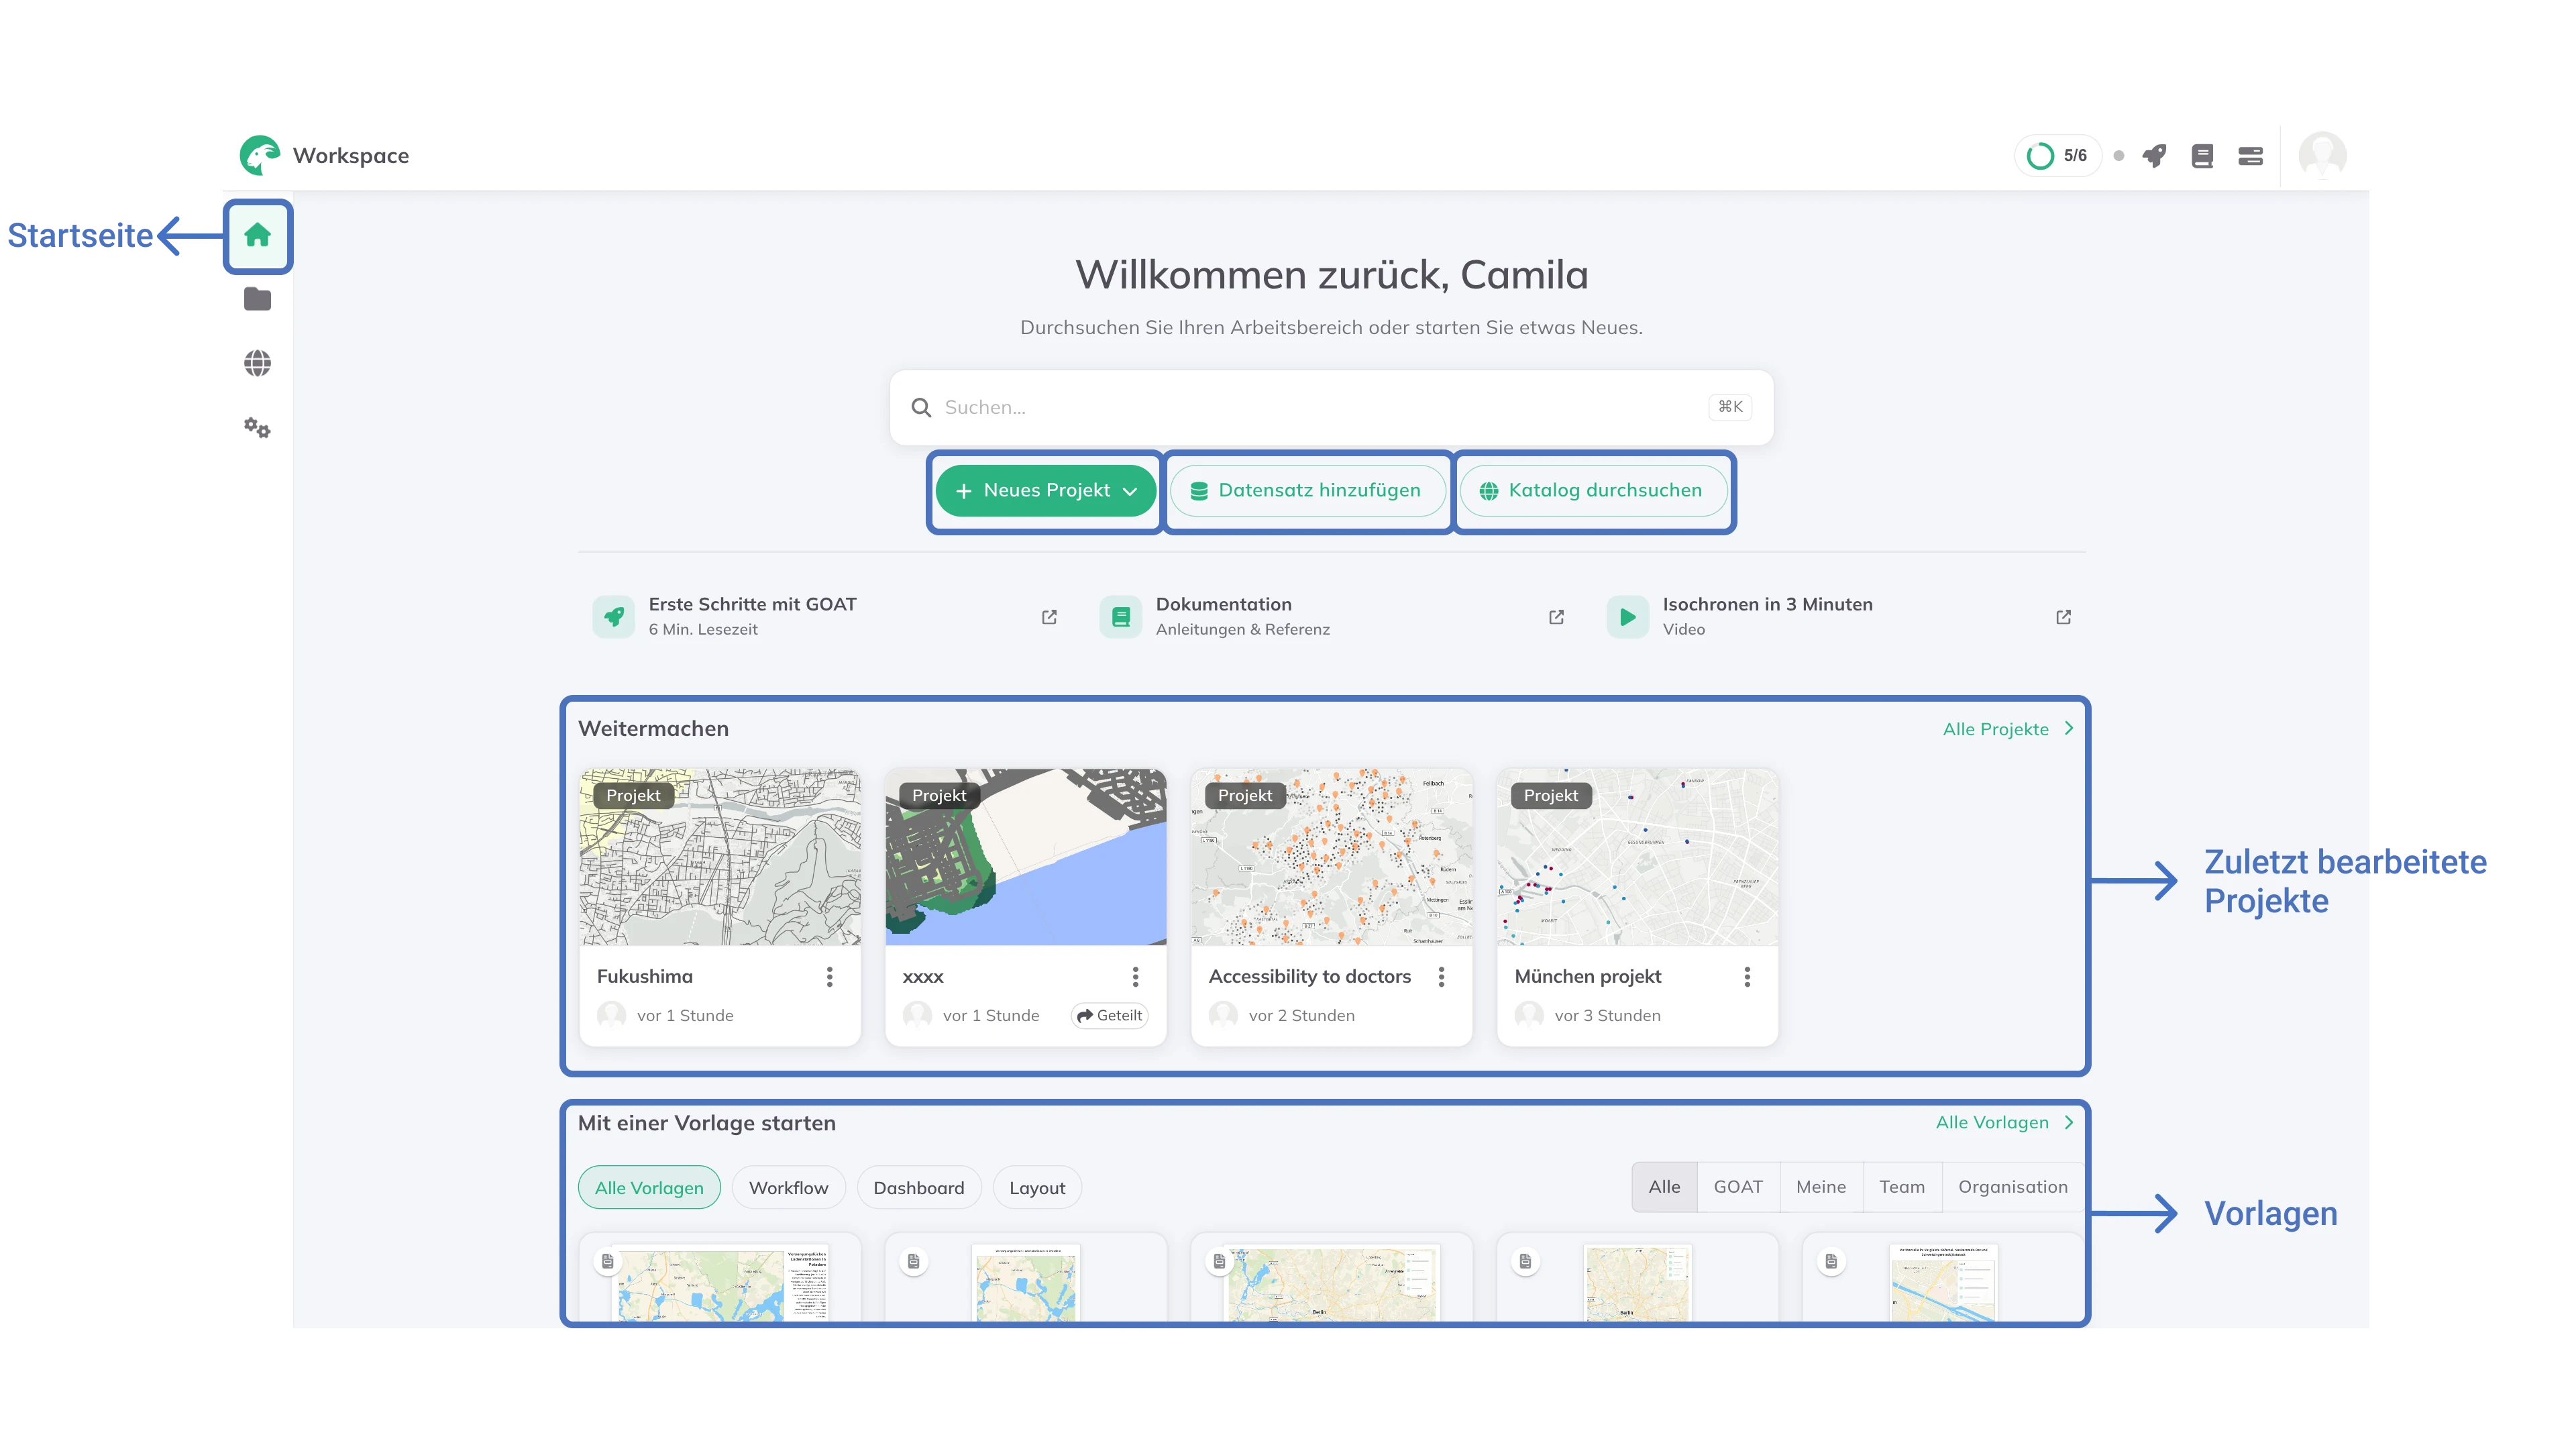Screen dimensions: 2576x1449
Task: Open three-dot menu of München projekt
Action: (x=1747, y=977)
